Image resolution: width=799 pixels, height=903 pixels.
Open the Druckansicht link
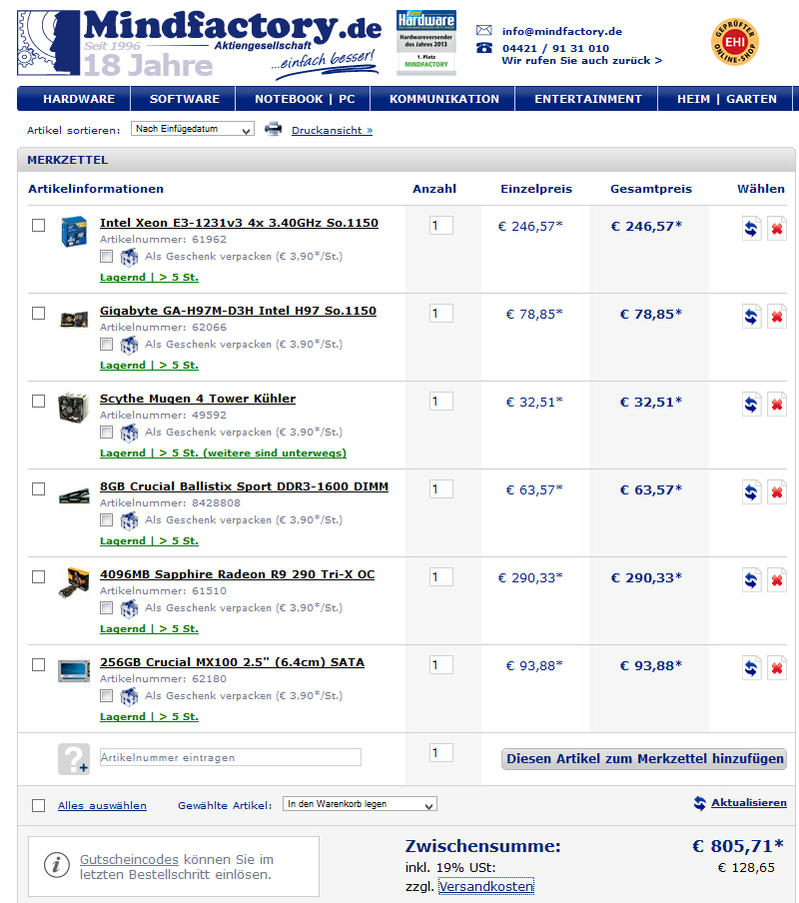[x=332, y=131]
